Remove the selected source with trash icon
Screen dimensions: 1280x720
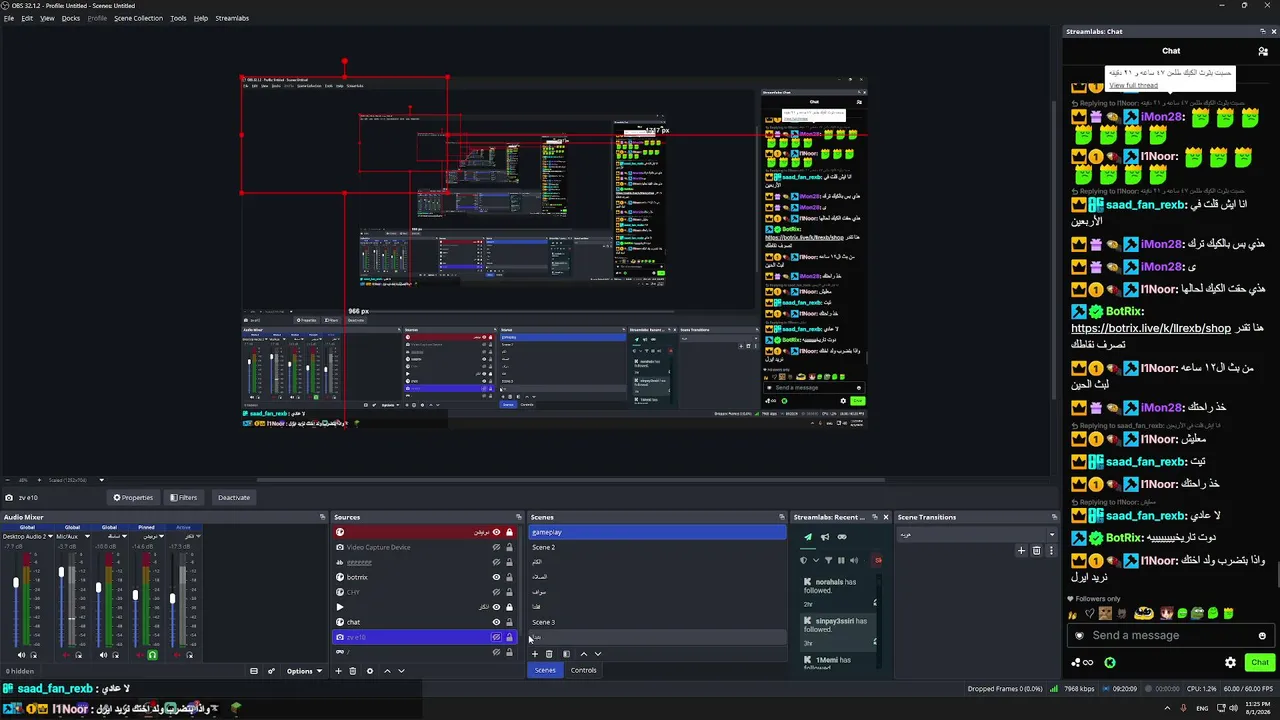click(x=352, y=671)
